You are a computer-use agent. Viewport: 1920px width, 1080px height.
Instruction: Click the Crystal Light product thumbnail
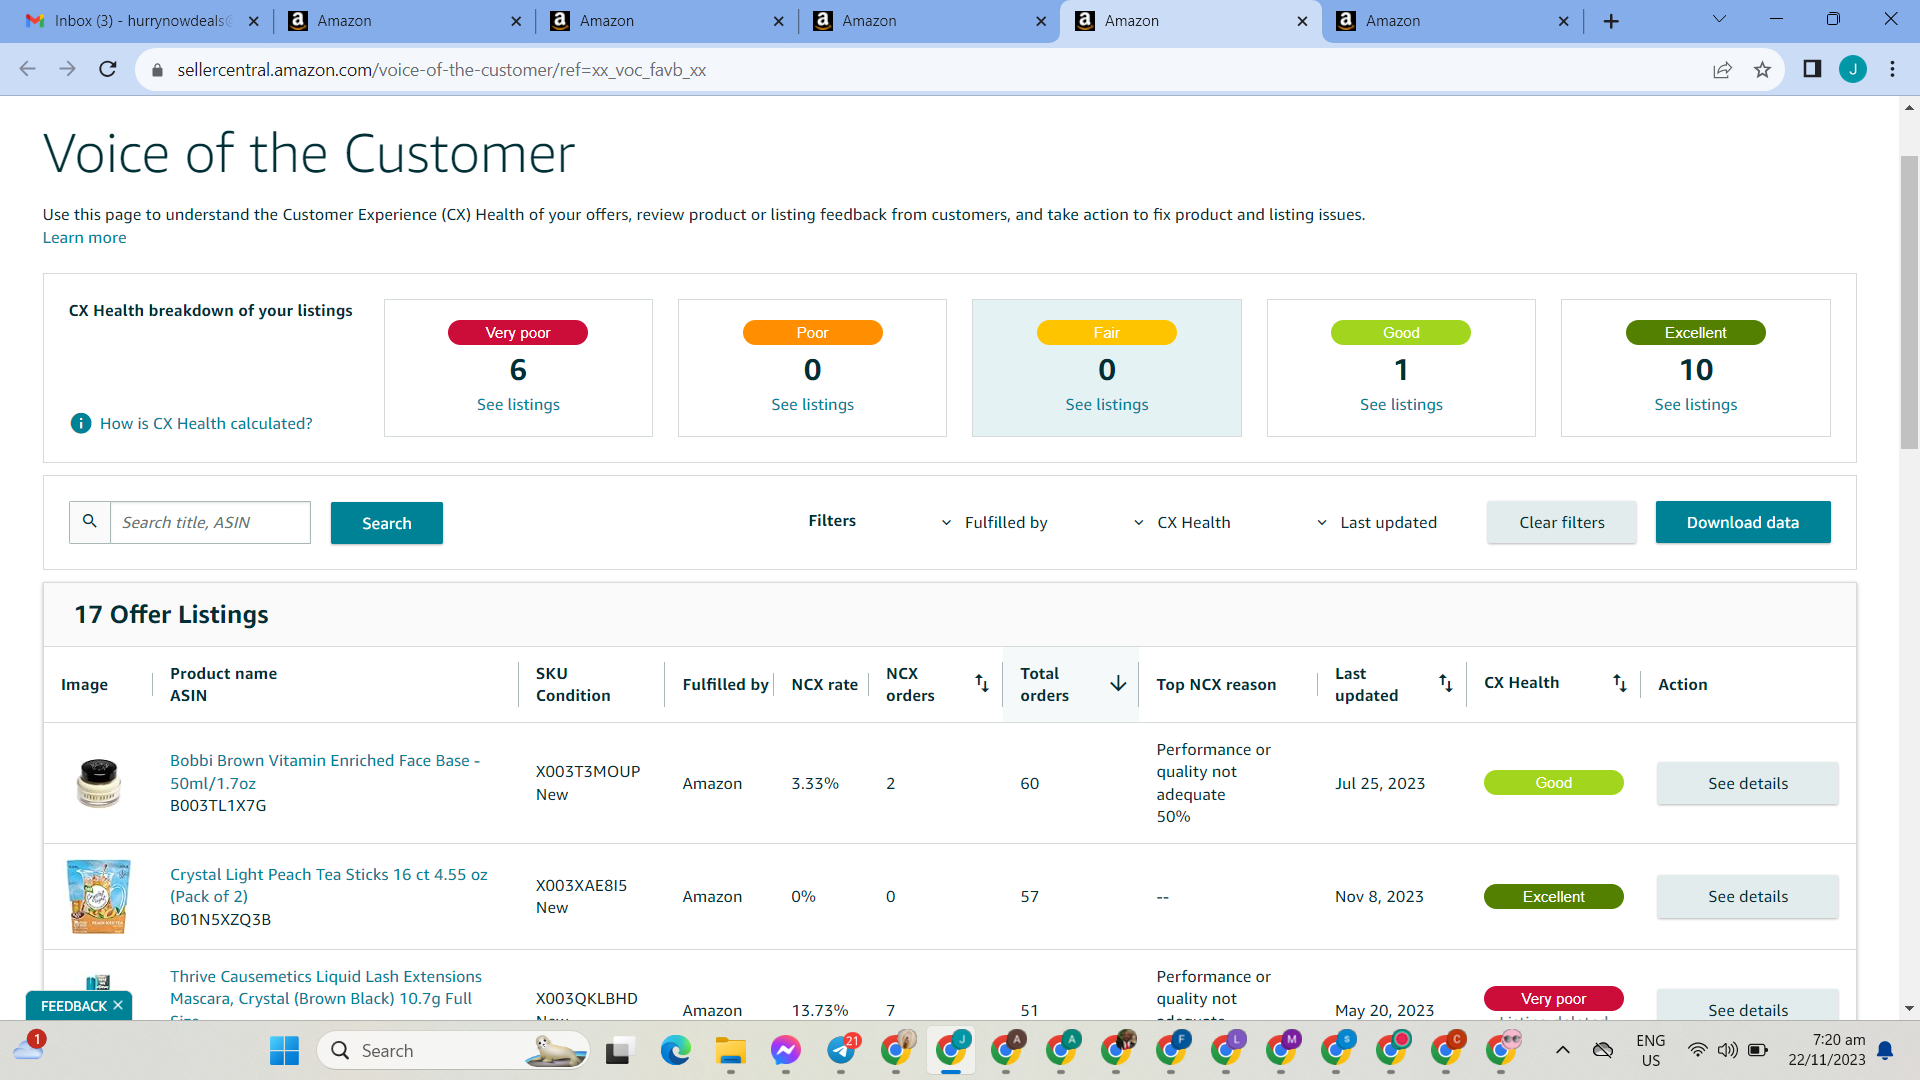click(x=98, y=896)
